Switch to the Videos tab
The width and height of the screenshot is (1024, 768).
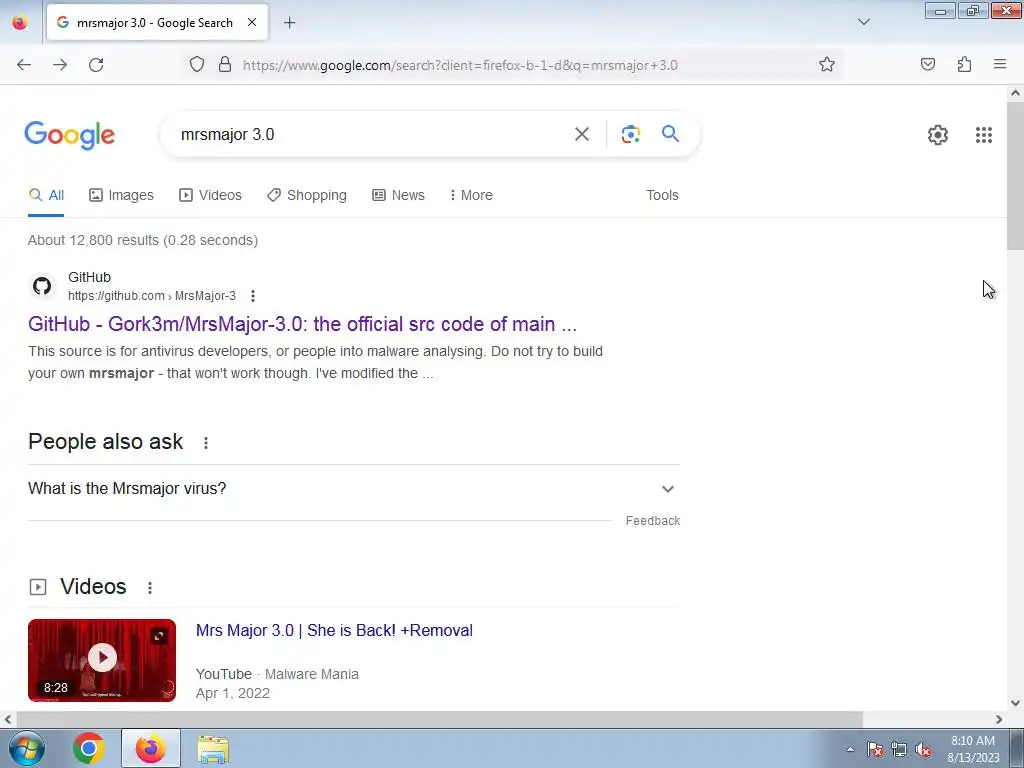pos(210,195)
